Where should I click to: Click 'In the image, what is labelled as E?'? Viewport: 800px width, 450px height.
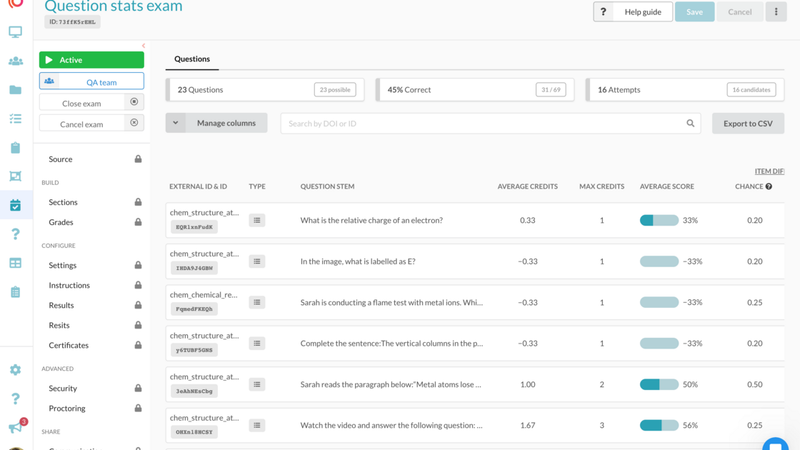tap(358, 261)
